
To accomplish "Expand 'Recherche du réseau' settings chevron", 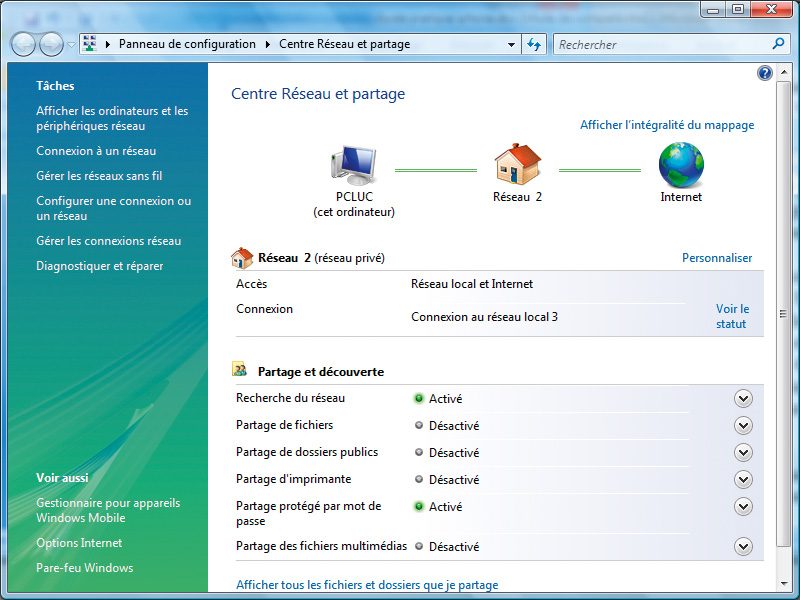I will tap(743, 399).
